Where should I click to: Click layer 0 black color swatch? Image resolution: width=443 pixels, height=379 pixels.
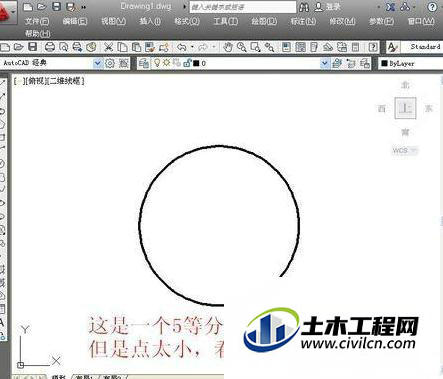tap(196, 63)
